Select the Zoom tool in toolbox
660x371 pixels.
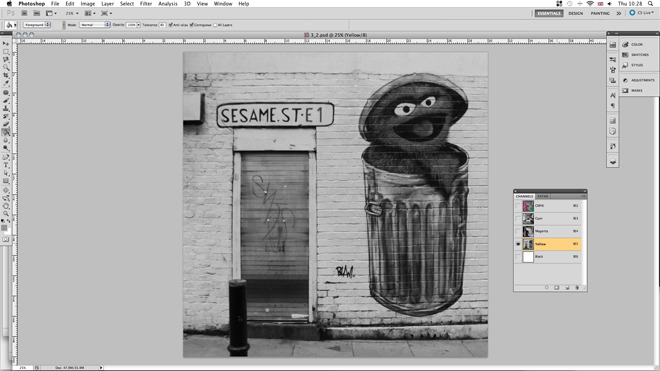[6, 214]
